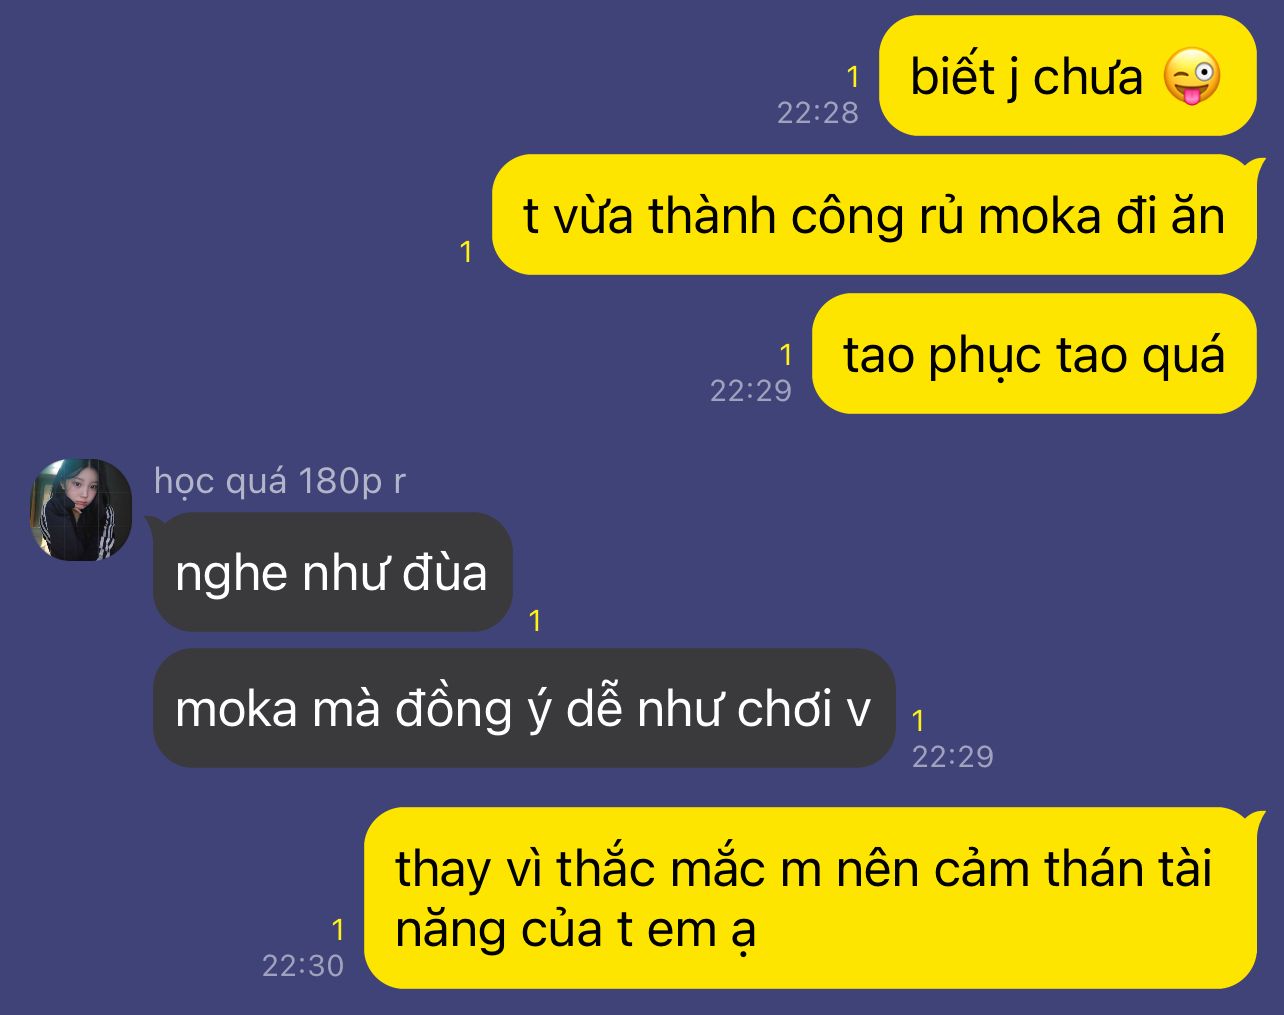
Task: Click the sender name "học quá 180p r"
Action: click(280, 481)
